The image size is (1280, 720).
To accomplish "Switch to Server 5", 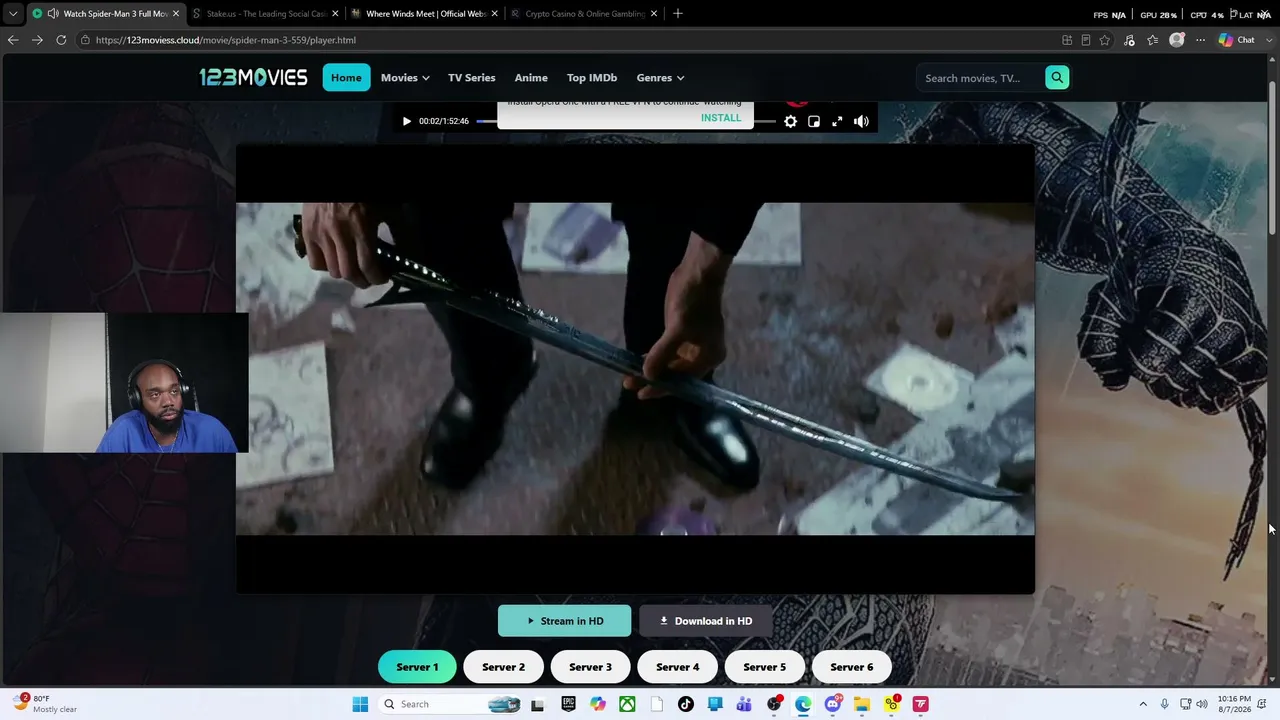I will tap(764, 667).
